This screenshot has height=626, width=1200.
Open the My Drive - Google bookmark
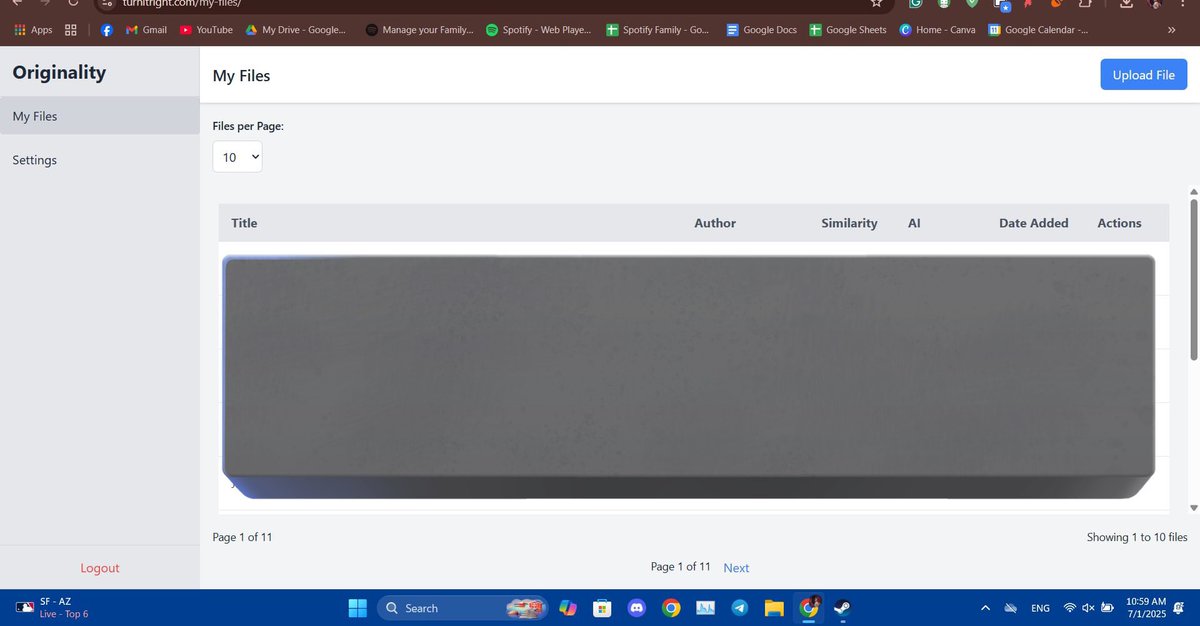click(x=296, y=30)
